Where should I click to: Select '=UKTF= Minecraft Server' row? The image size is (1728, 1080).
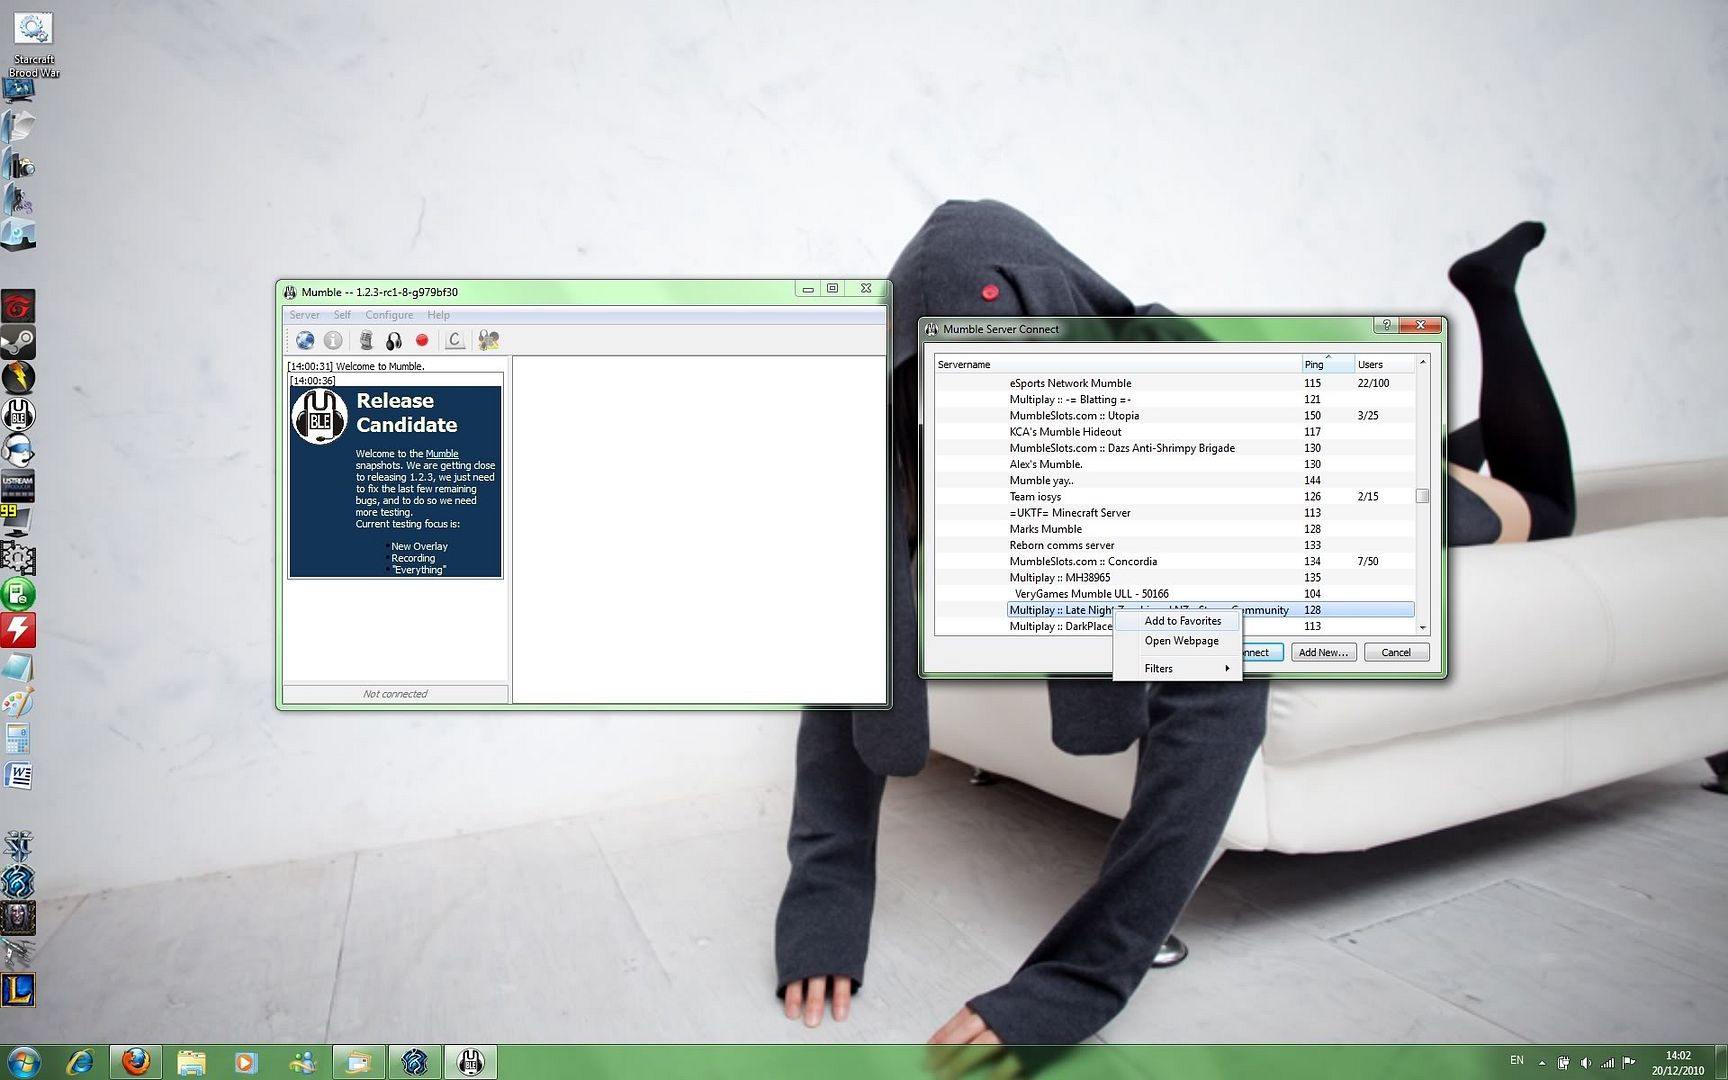click(x=1174, y=513)
